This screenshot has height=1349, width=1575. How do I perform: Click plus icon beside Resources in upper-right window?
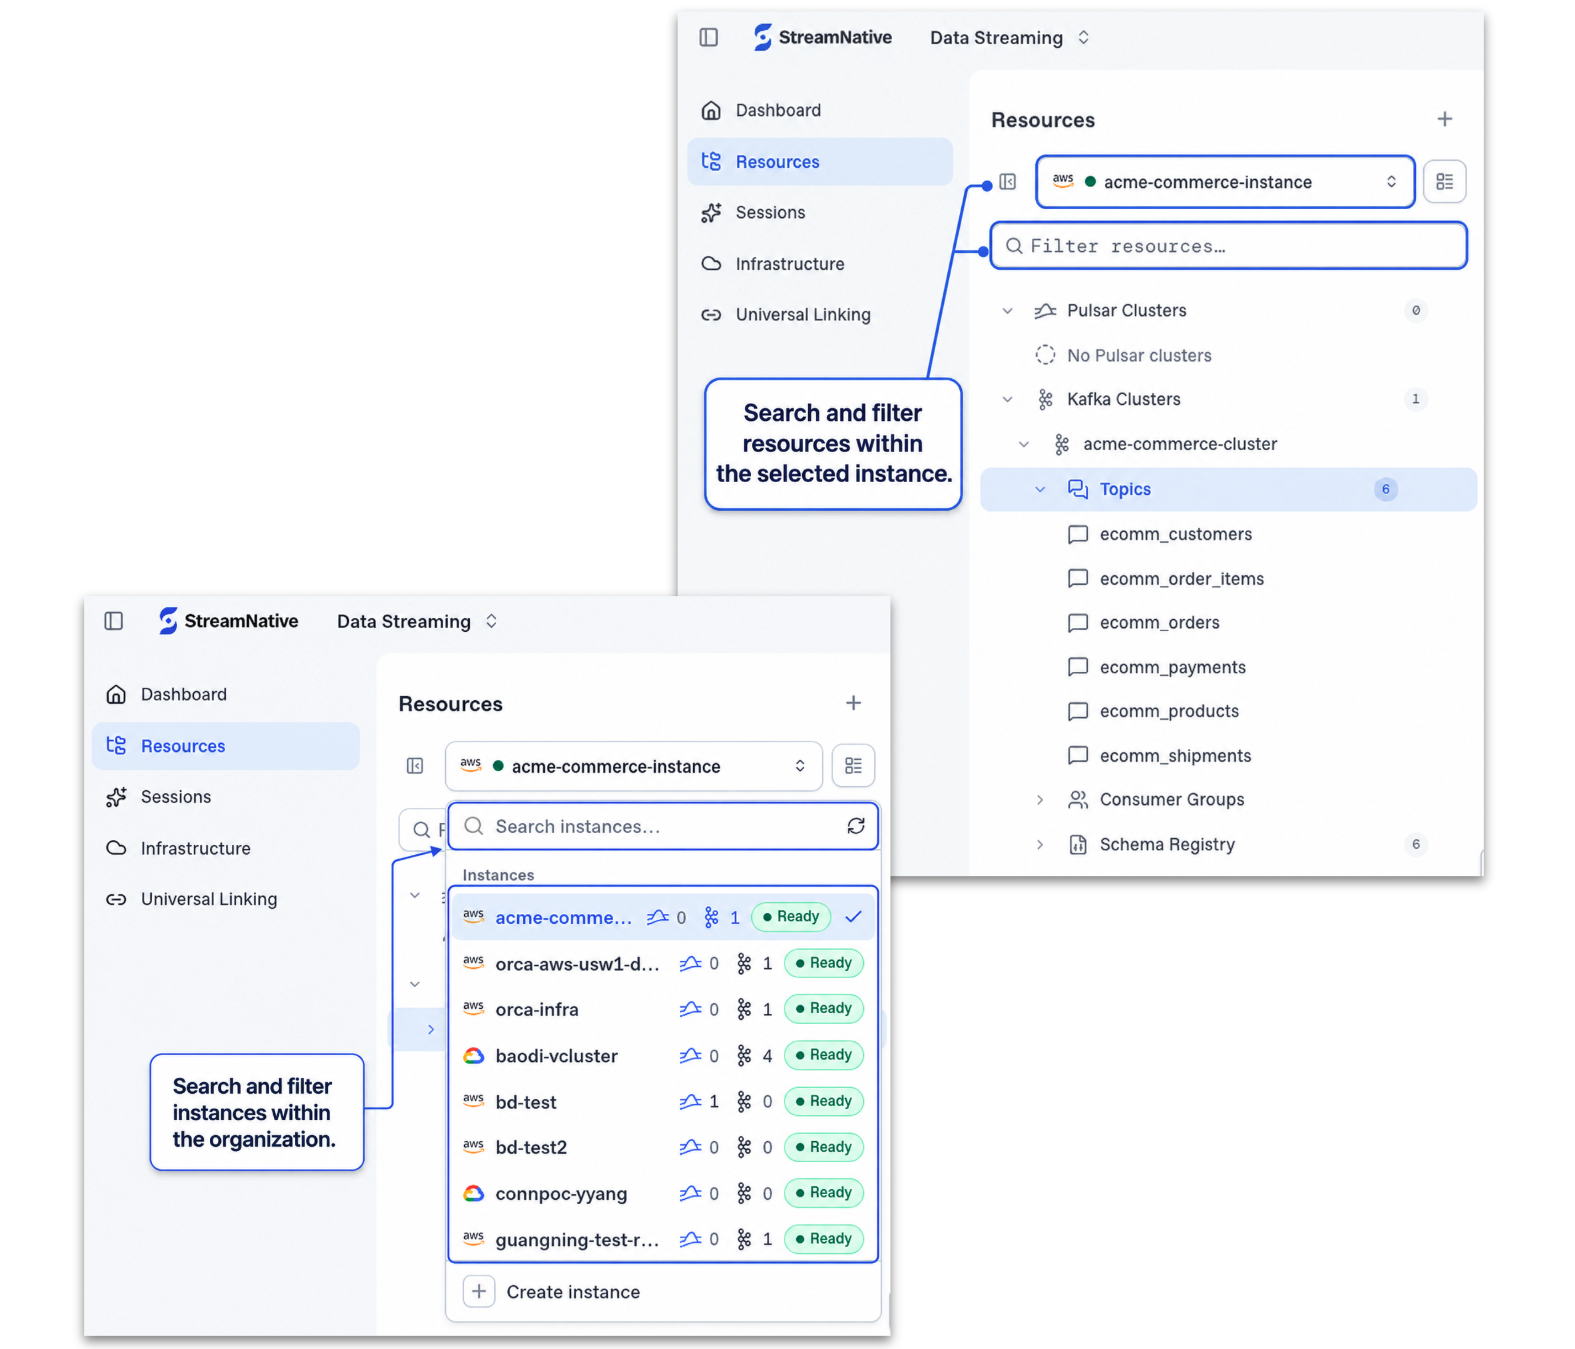pos(1444,119)
